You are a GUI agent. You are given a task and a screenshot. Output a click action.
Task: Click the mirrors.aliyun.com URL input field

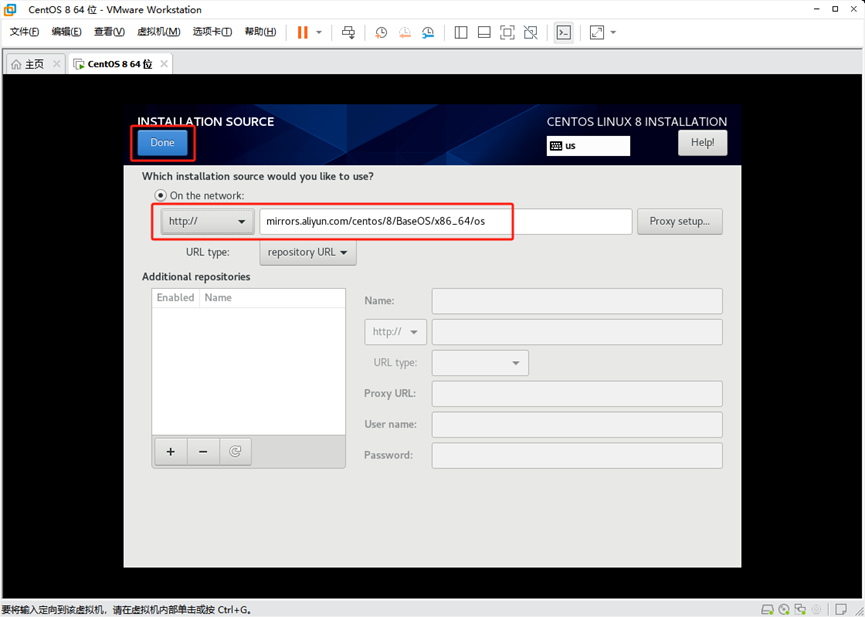pos(446,221)
